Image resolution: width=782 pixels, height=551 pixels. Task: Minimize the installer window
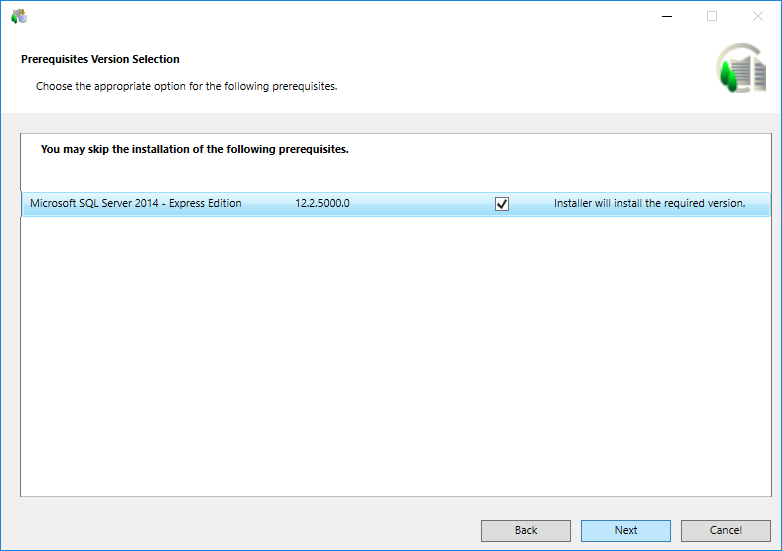666,16
